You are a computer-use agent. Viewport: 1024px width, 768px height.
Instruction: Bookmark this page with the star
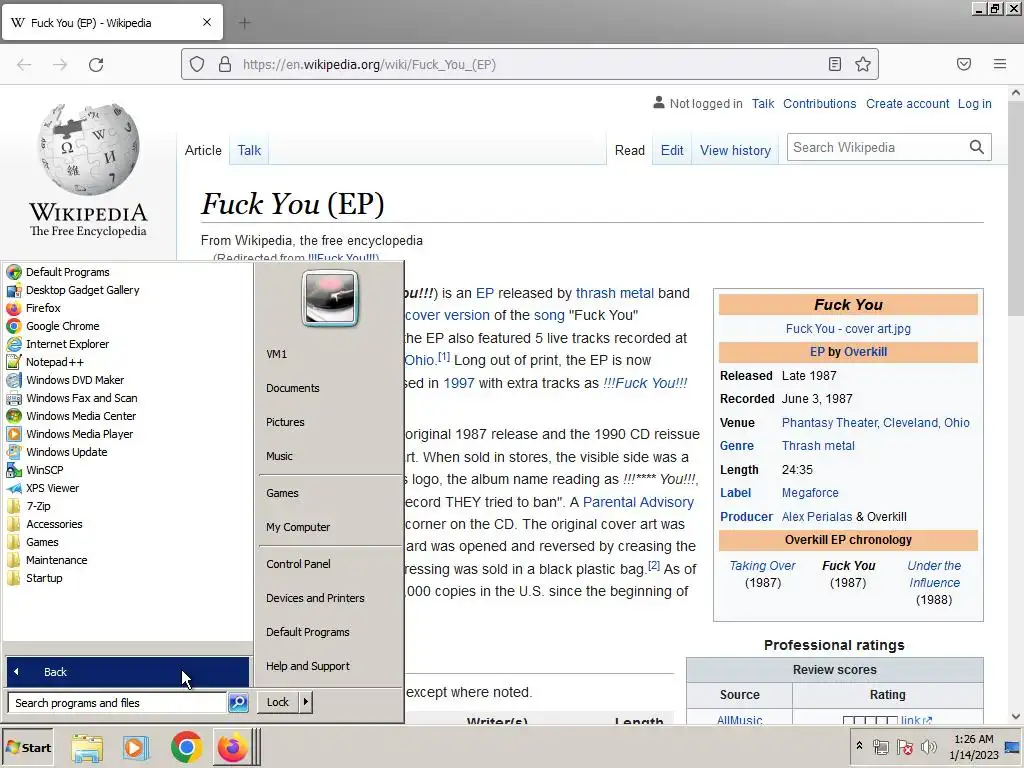point(863,64)
